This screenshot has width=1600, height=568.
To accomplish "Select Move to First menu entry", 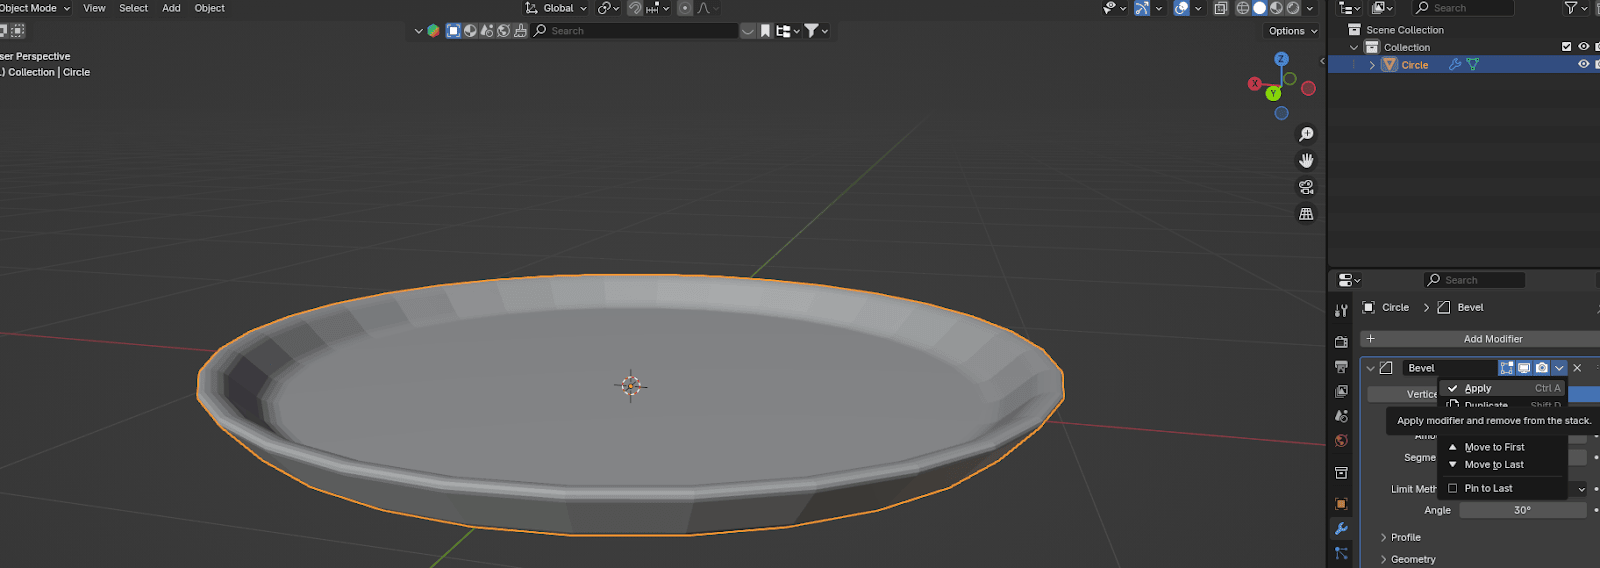I will pyautogui.click(x=1494, y=448).
